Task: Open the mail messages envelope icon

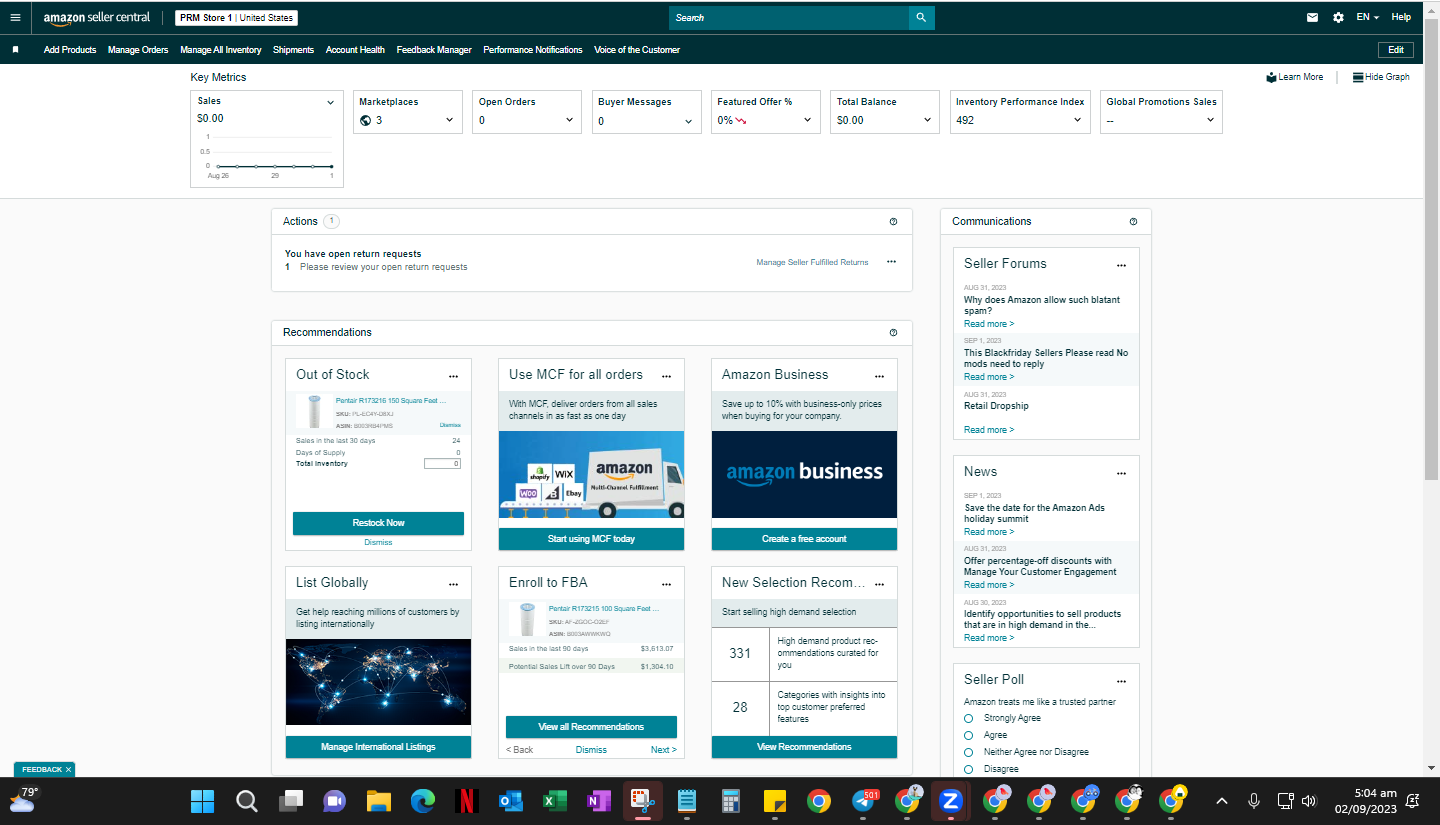Action: (x=1313, y=17)
